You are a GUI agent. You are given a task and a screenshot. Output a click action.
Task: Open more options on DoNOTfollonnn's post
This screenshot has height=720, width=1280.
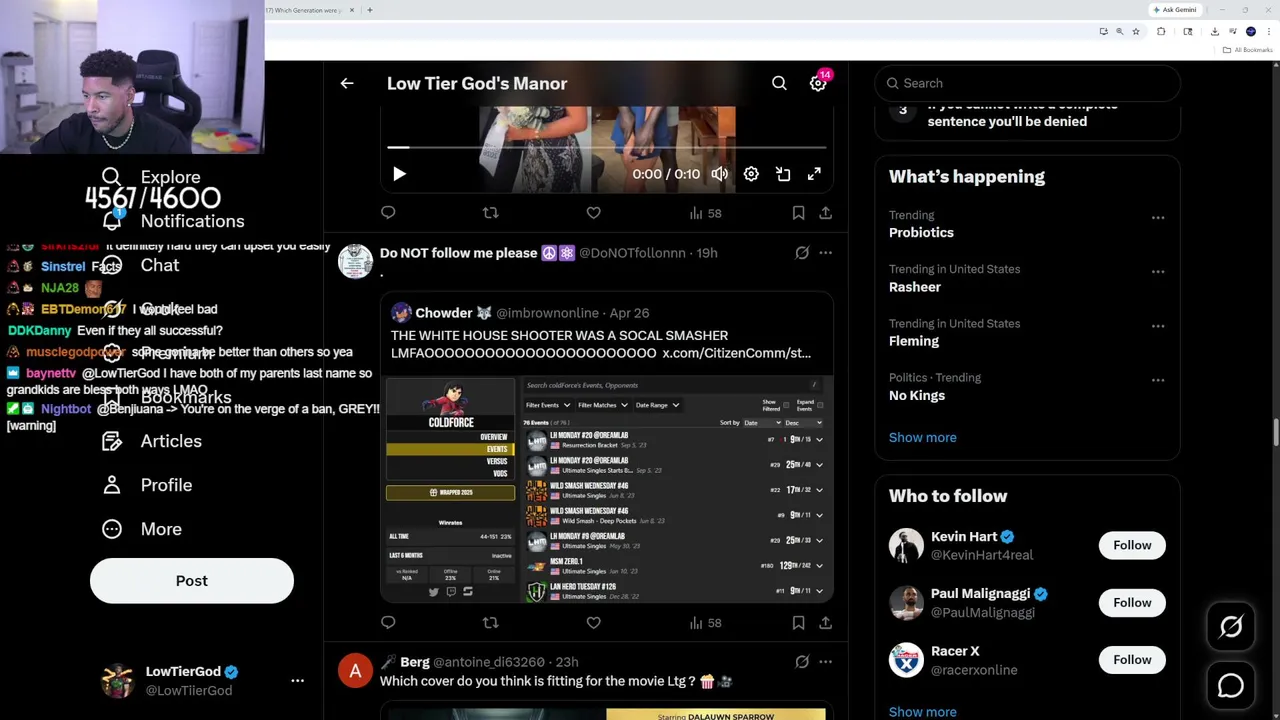(x=825, y=253)
